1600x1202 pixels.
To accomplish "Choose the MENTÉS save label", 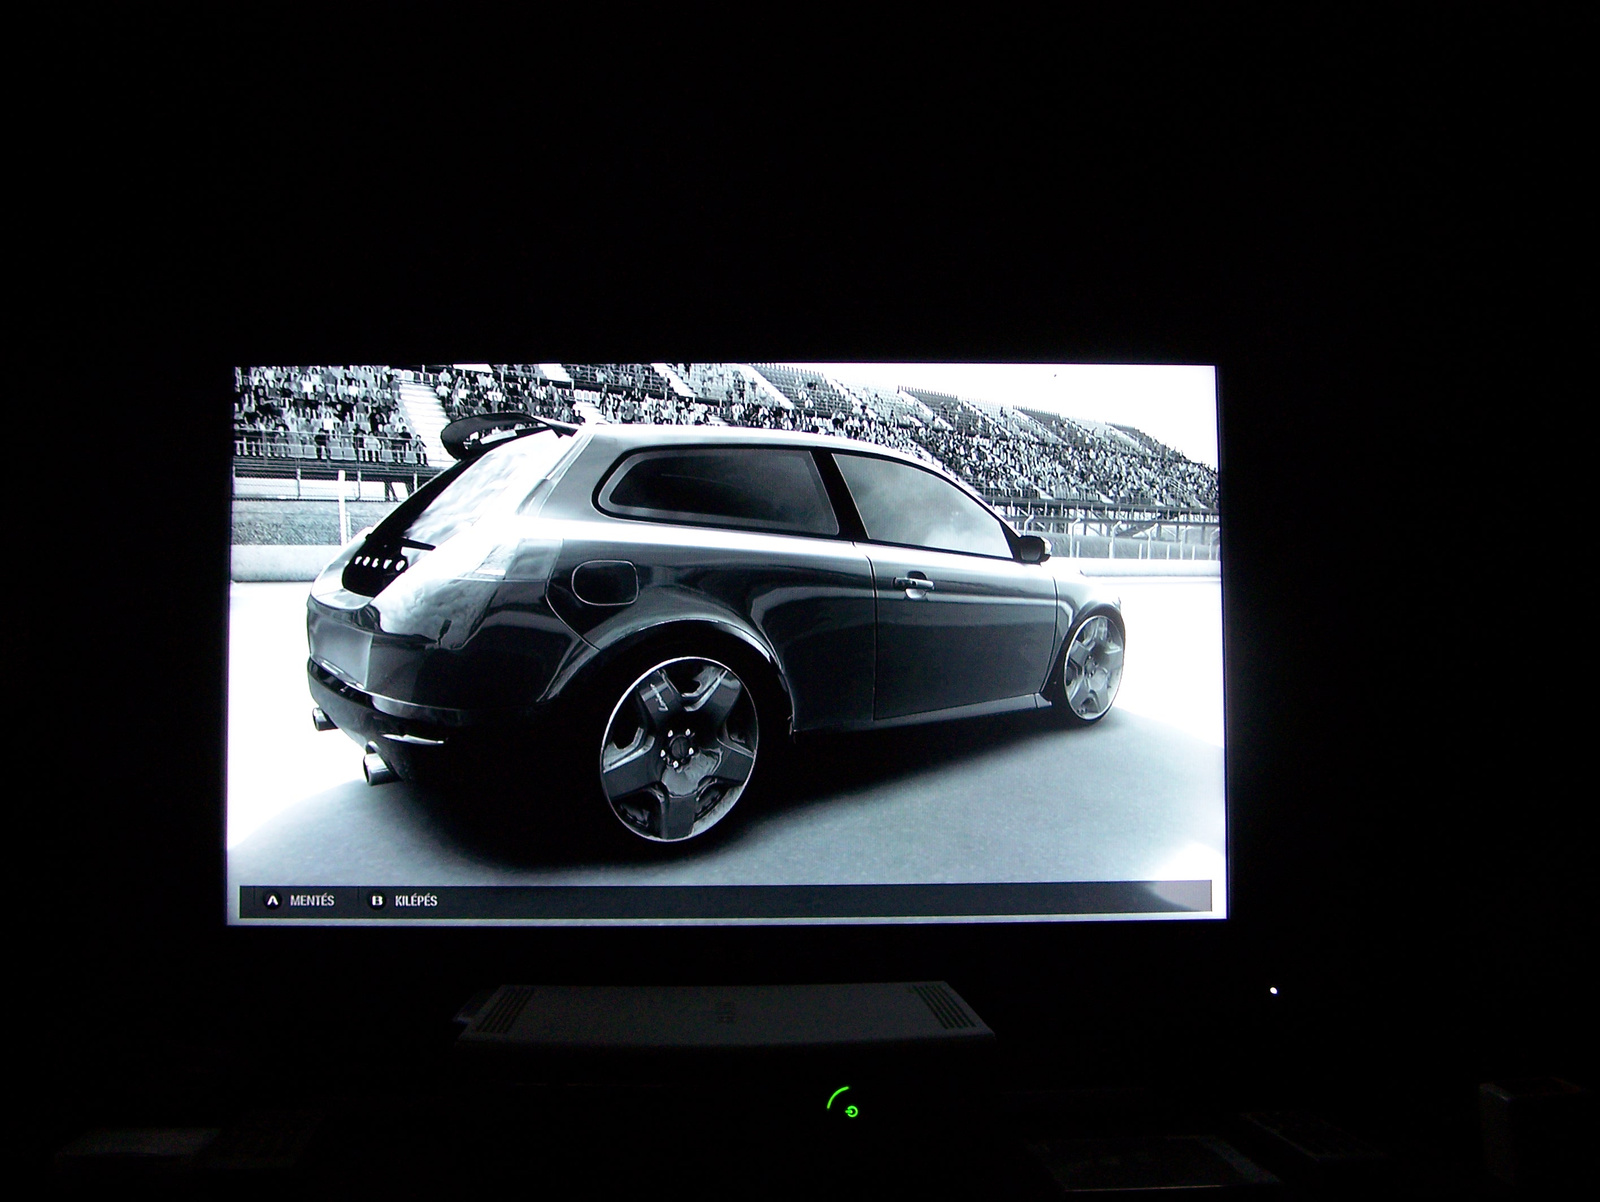I will (x=312, y=901).
